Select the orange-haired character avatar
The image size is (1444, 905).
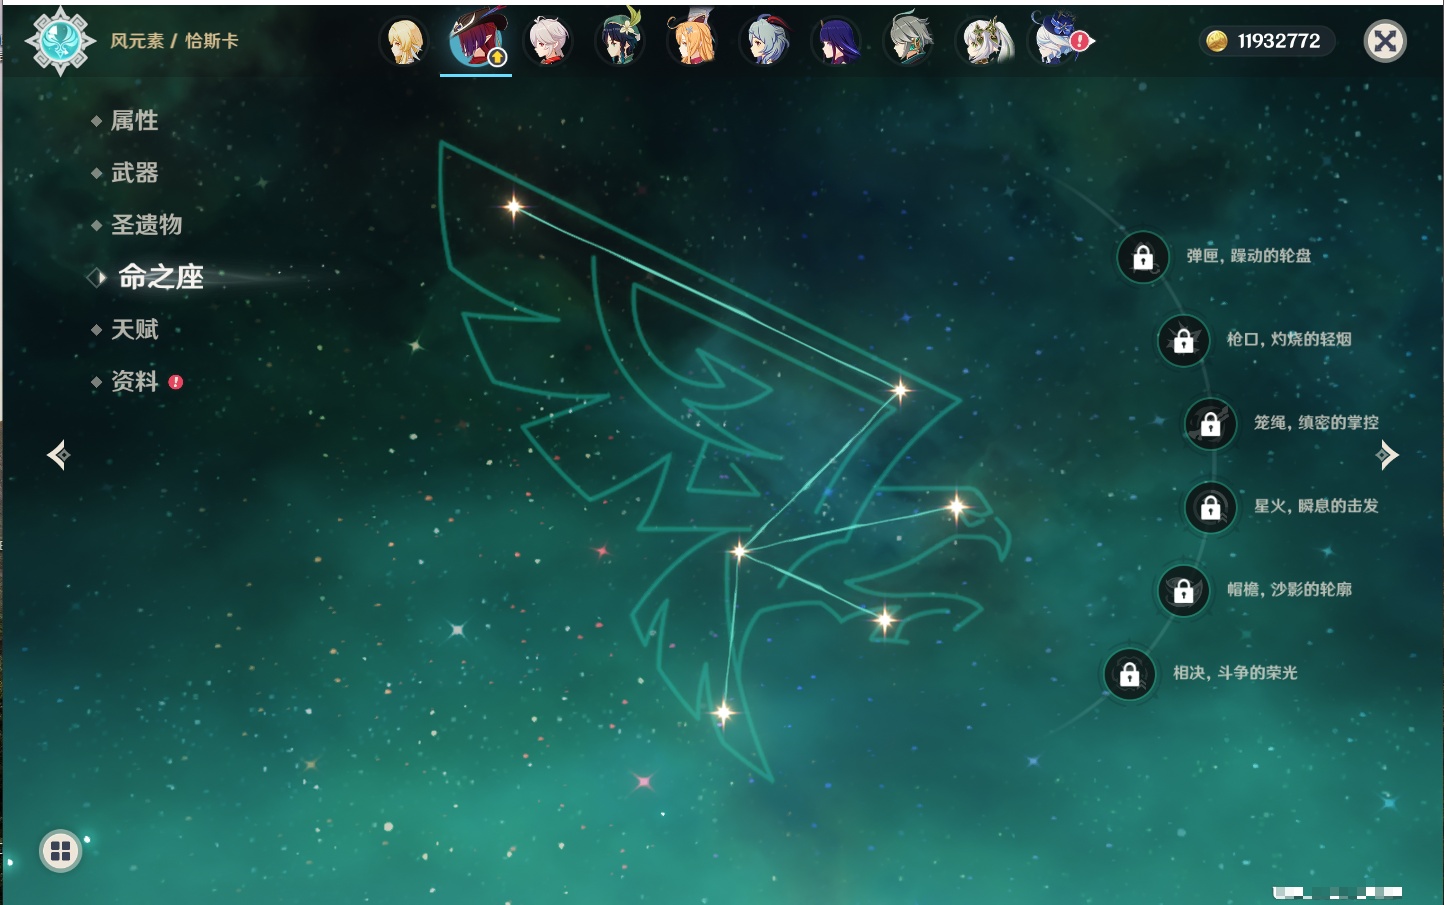tap(692, 41)
